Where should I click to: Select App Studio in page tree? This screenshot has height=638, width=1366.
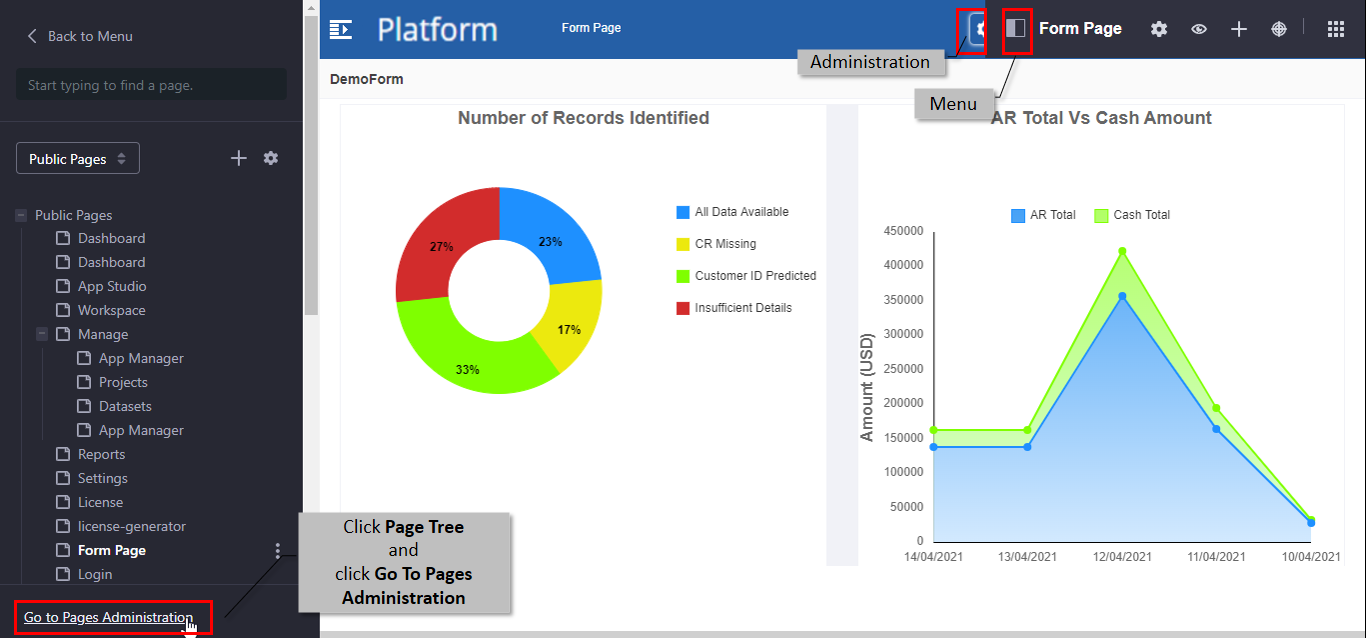[112, 286]
